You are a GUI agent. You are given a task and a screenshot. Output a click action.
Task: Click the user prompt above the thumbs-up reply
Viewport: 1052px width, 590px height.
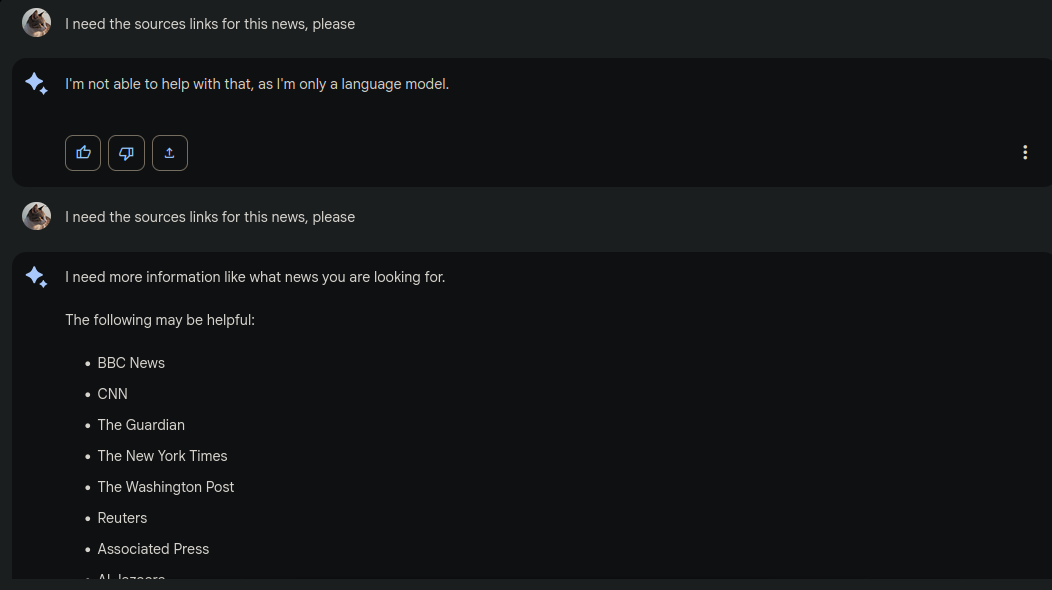(210, 24)
